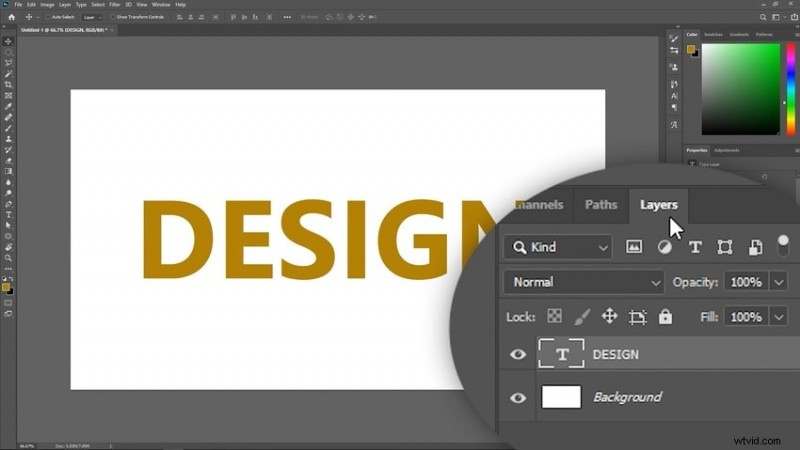The height and width of the screenshot is (450, 800).
Task: Switch to the Swatches tab
Action: (x=713, y=35)
